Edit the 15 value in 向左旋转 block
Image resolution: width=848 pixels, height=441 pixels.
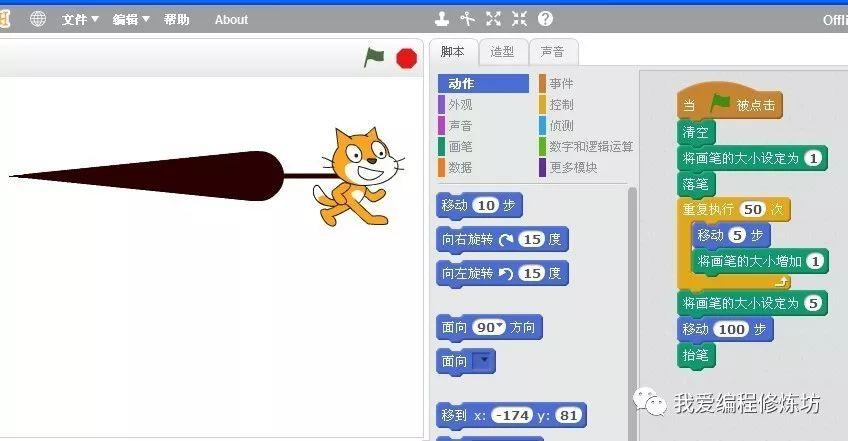[x=531, y=273]
